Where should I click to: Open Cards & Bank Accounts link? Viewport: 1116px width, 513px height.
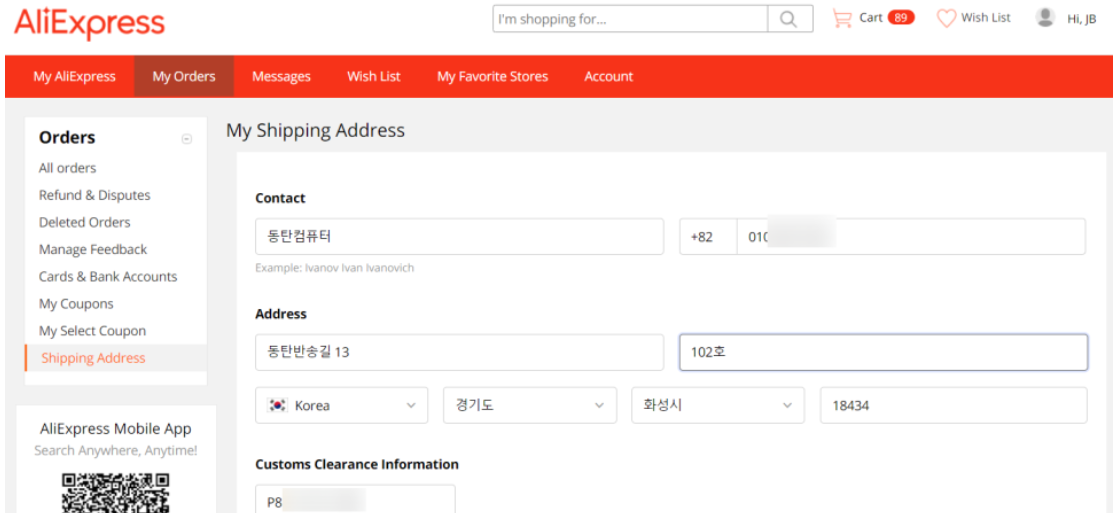108,276
